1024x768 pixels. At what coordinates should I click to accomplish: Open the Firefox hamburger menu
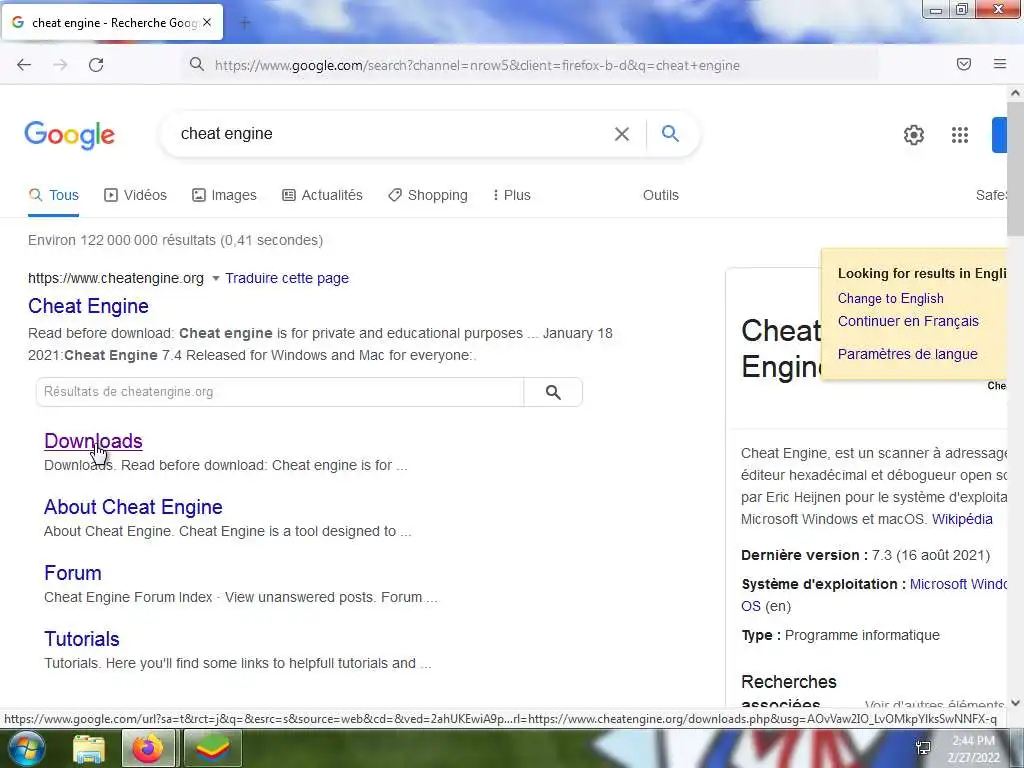tap(1000, 64)
